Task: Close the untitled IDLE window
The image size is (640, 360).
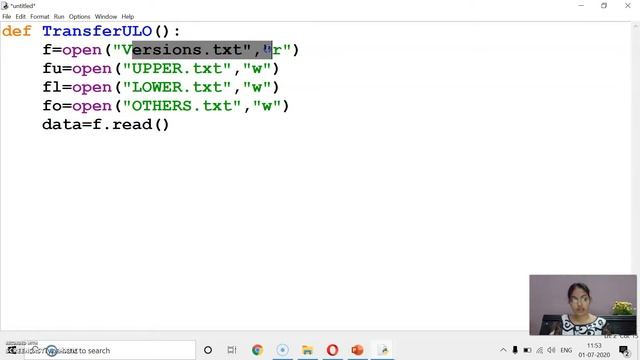Action: pos(628,6)
